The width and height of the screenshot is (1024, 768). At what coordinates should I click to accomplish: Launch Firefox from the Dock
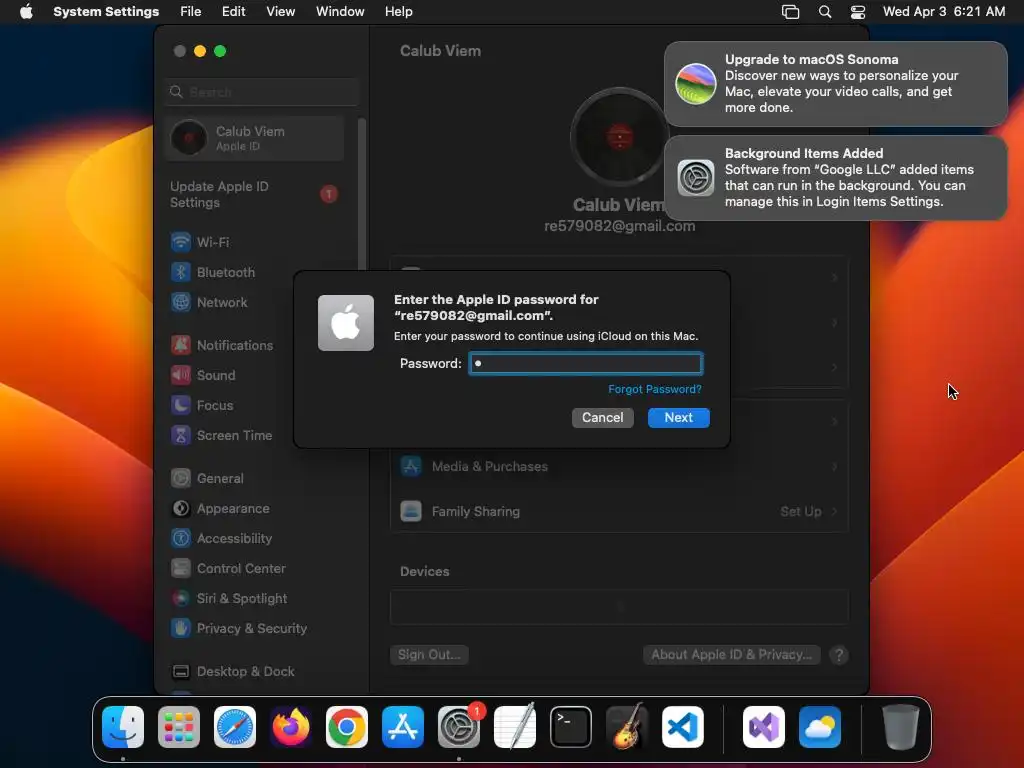point(291,727)
